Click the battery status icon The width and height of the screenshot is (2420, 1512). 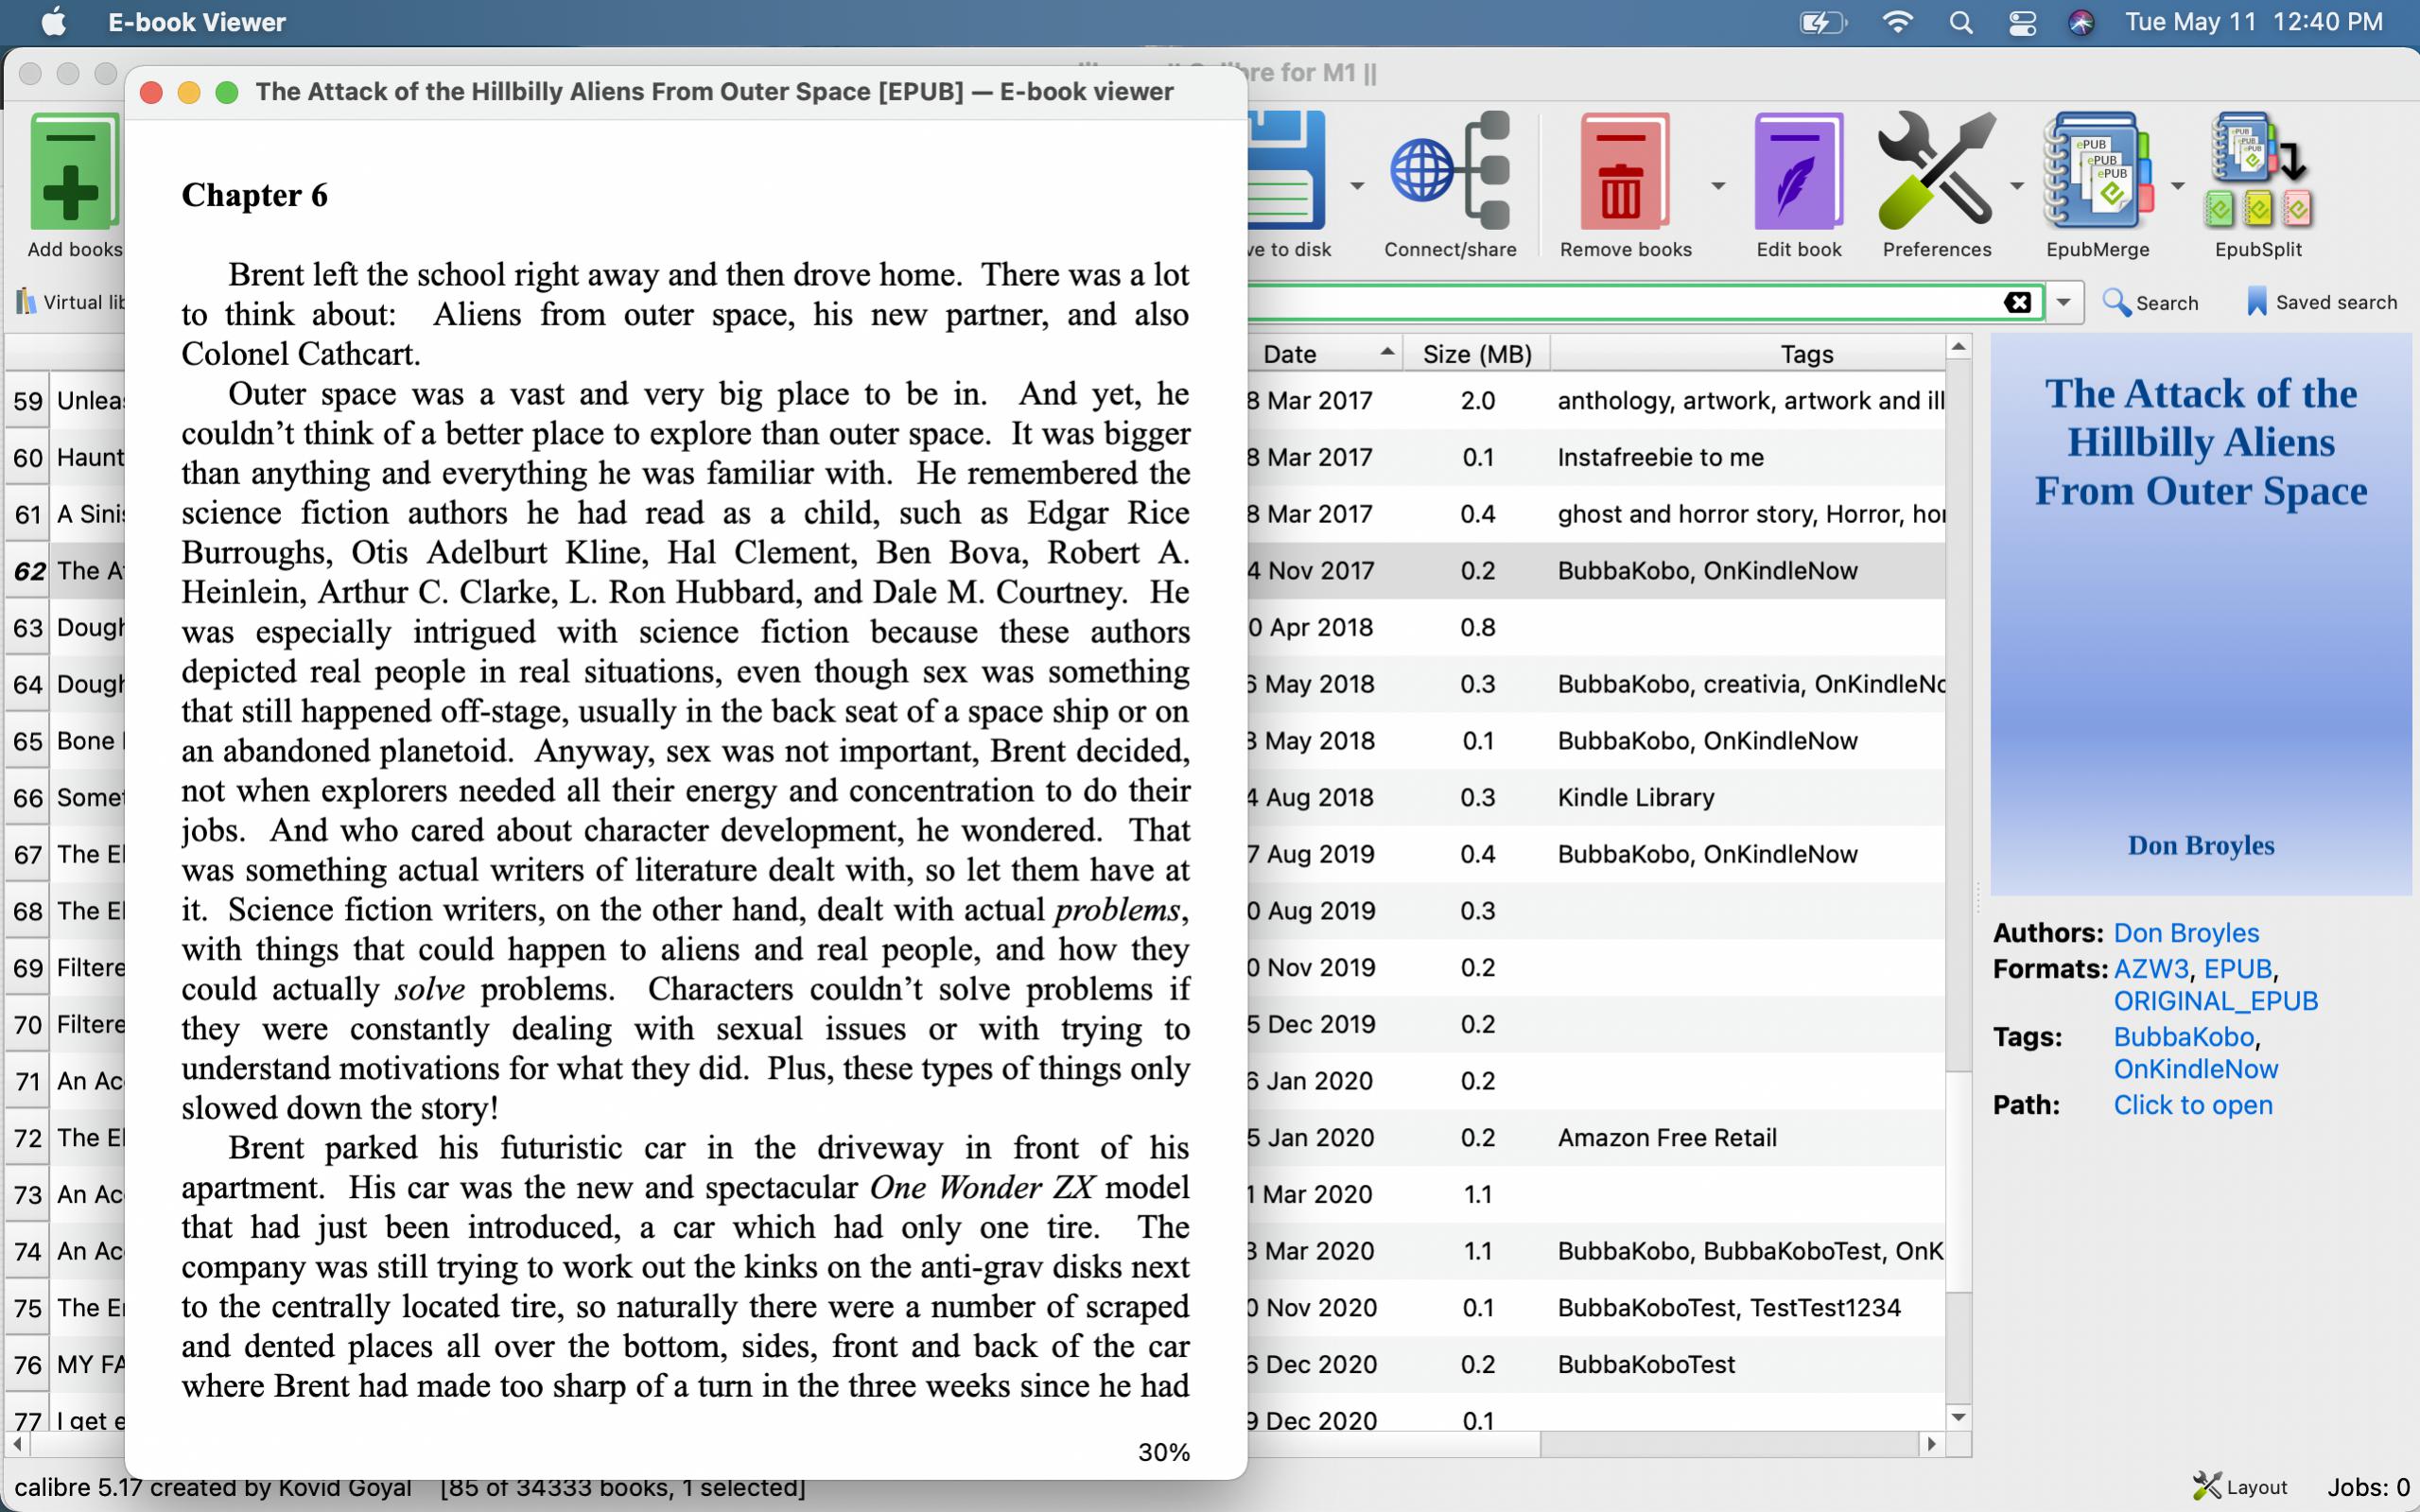click(1822, 22)
